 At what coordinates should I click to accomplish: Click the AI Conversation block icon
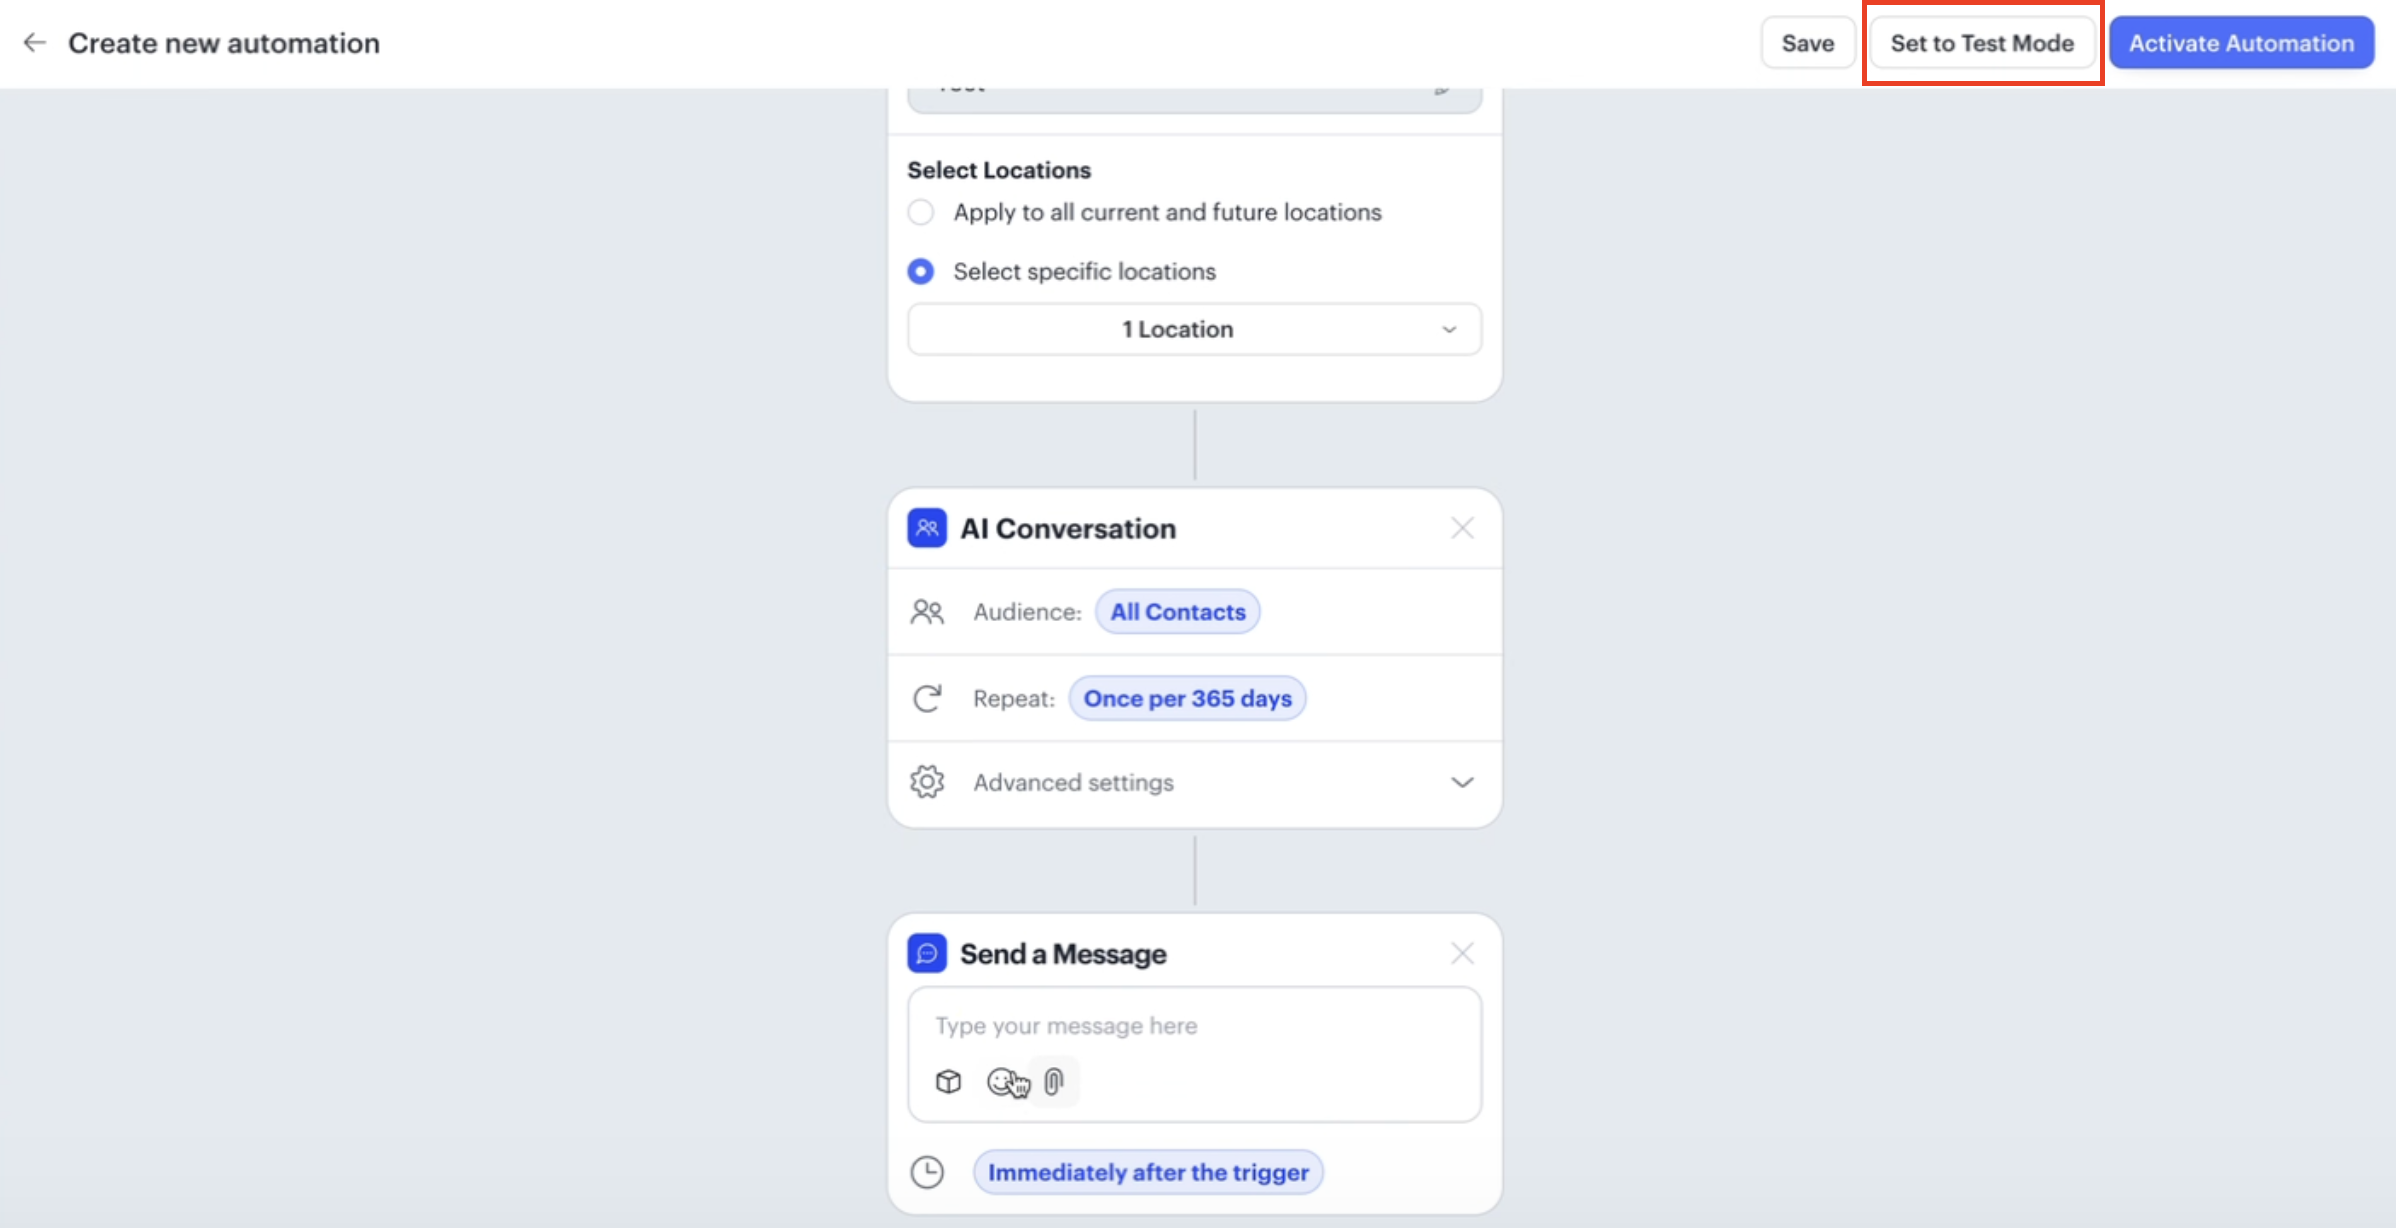pyautogui.click(x=926, y=528)
